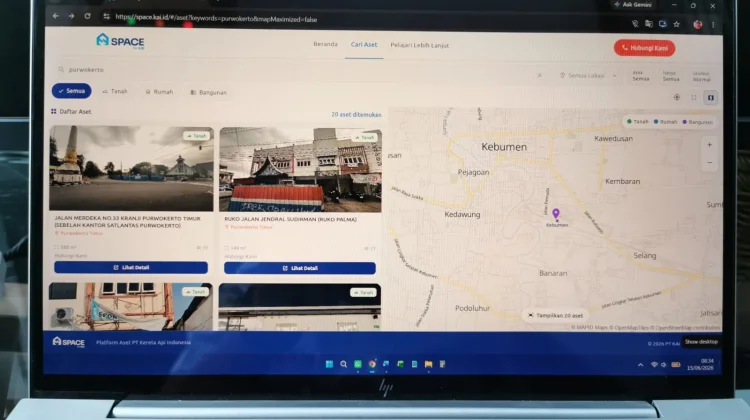Screen dimensions: 750x420
Task: Zoom out the map with minus
Action: point(709,163)
